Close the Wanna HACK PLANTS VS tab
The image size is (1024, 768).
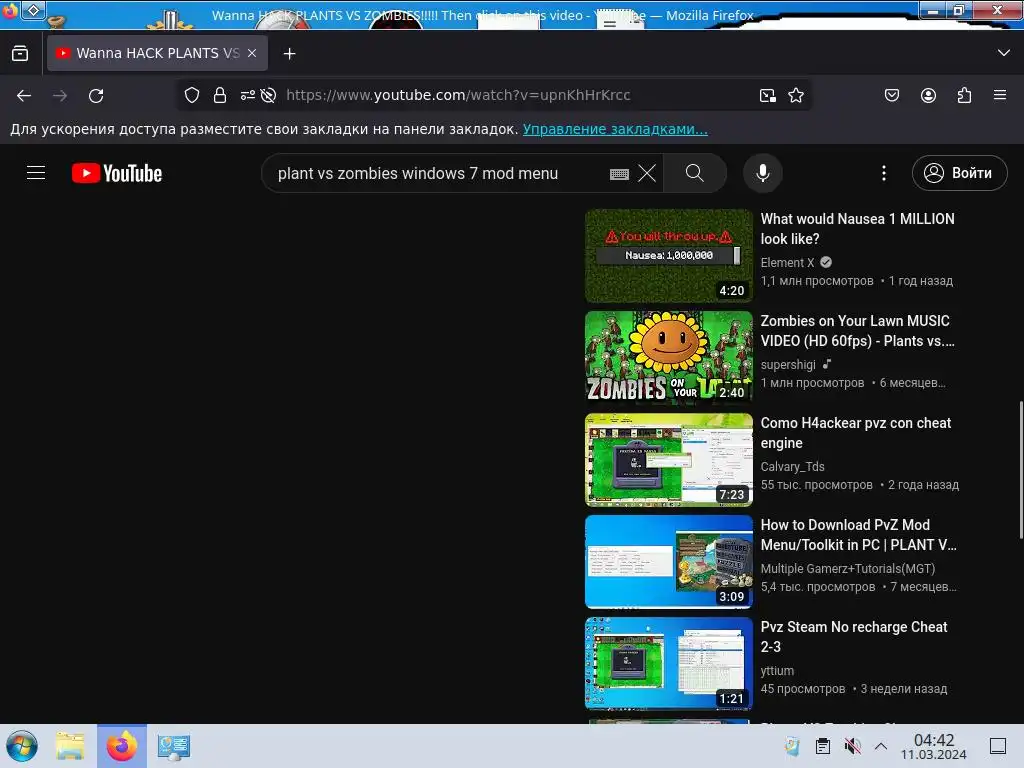coord(252,53)
